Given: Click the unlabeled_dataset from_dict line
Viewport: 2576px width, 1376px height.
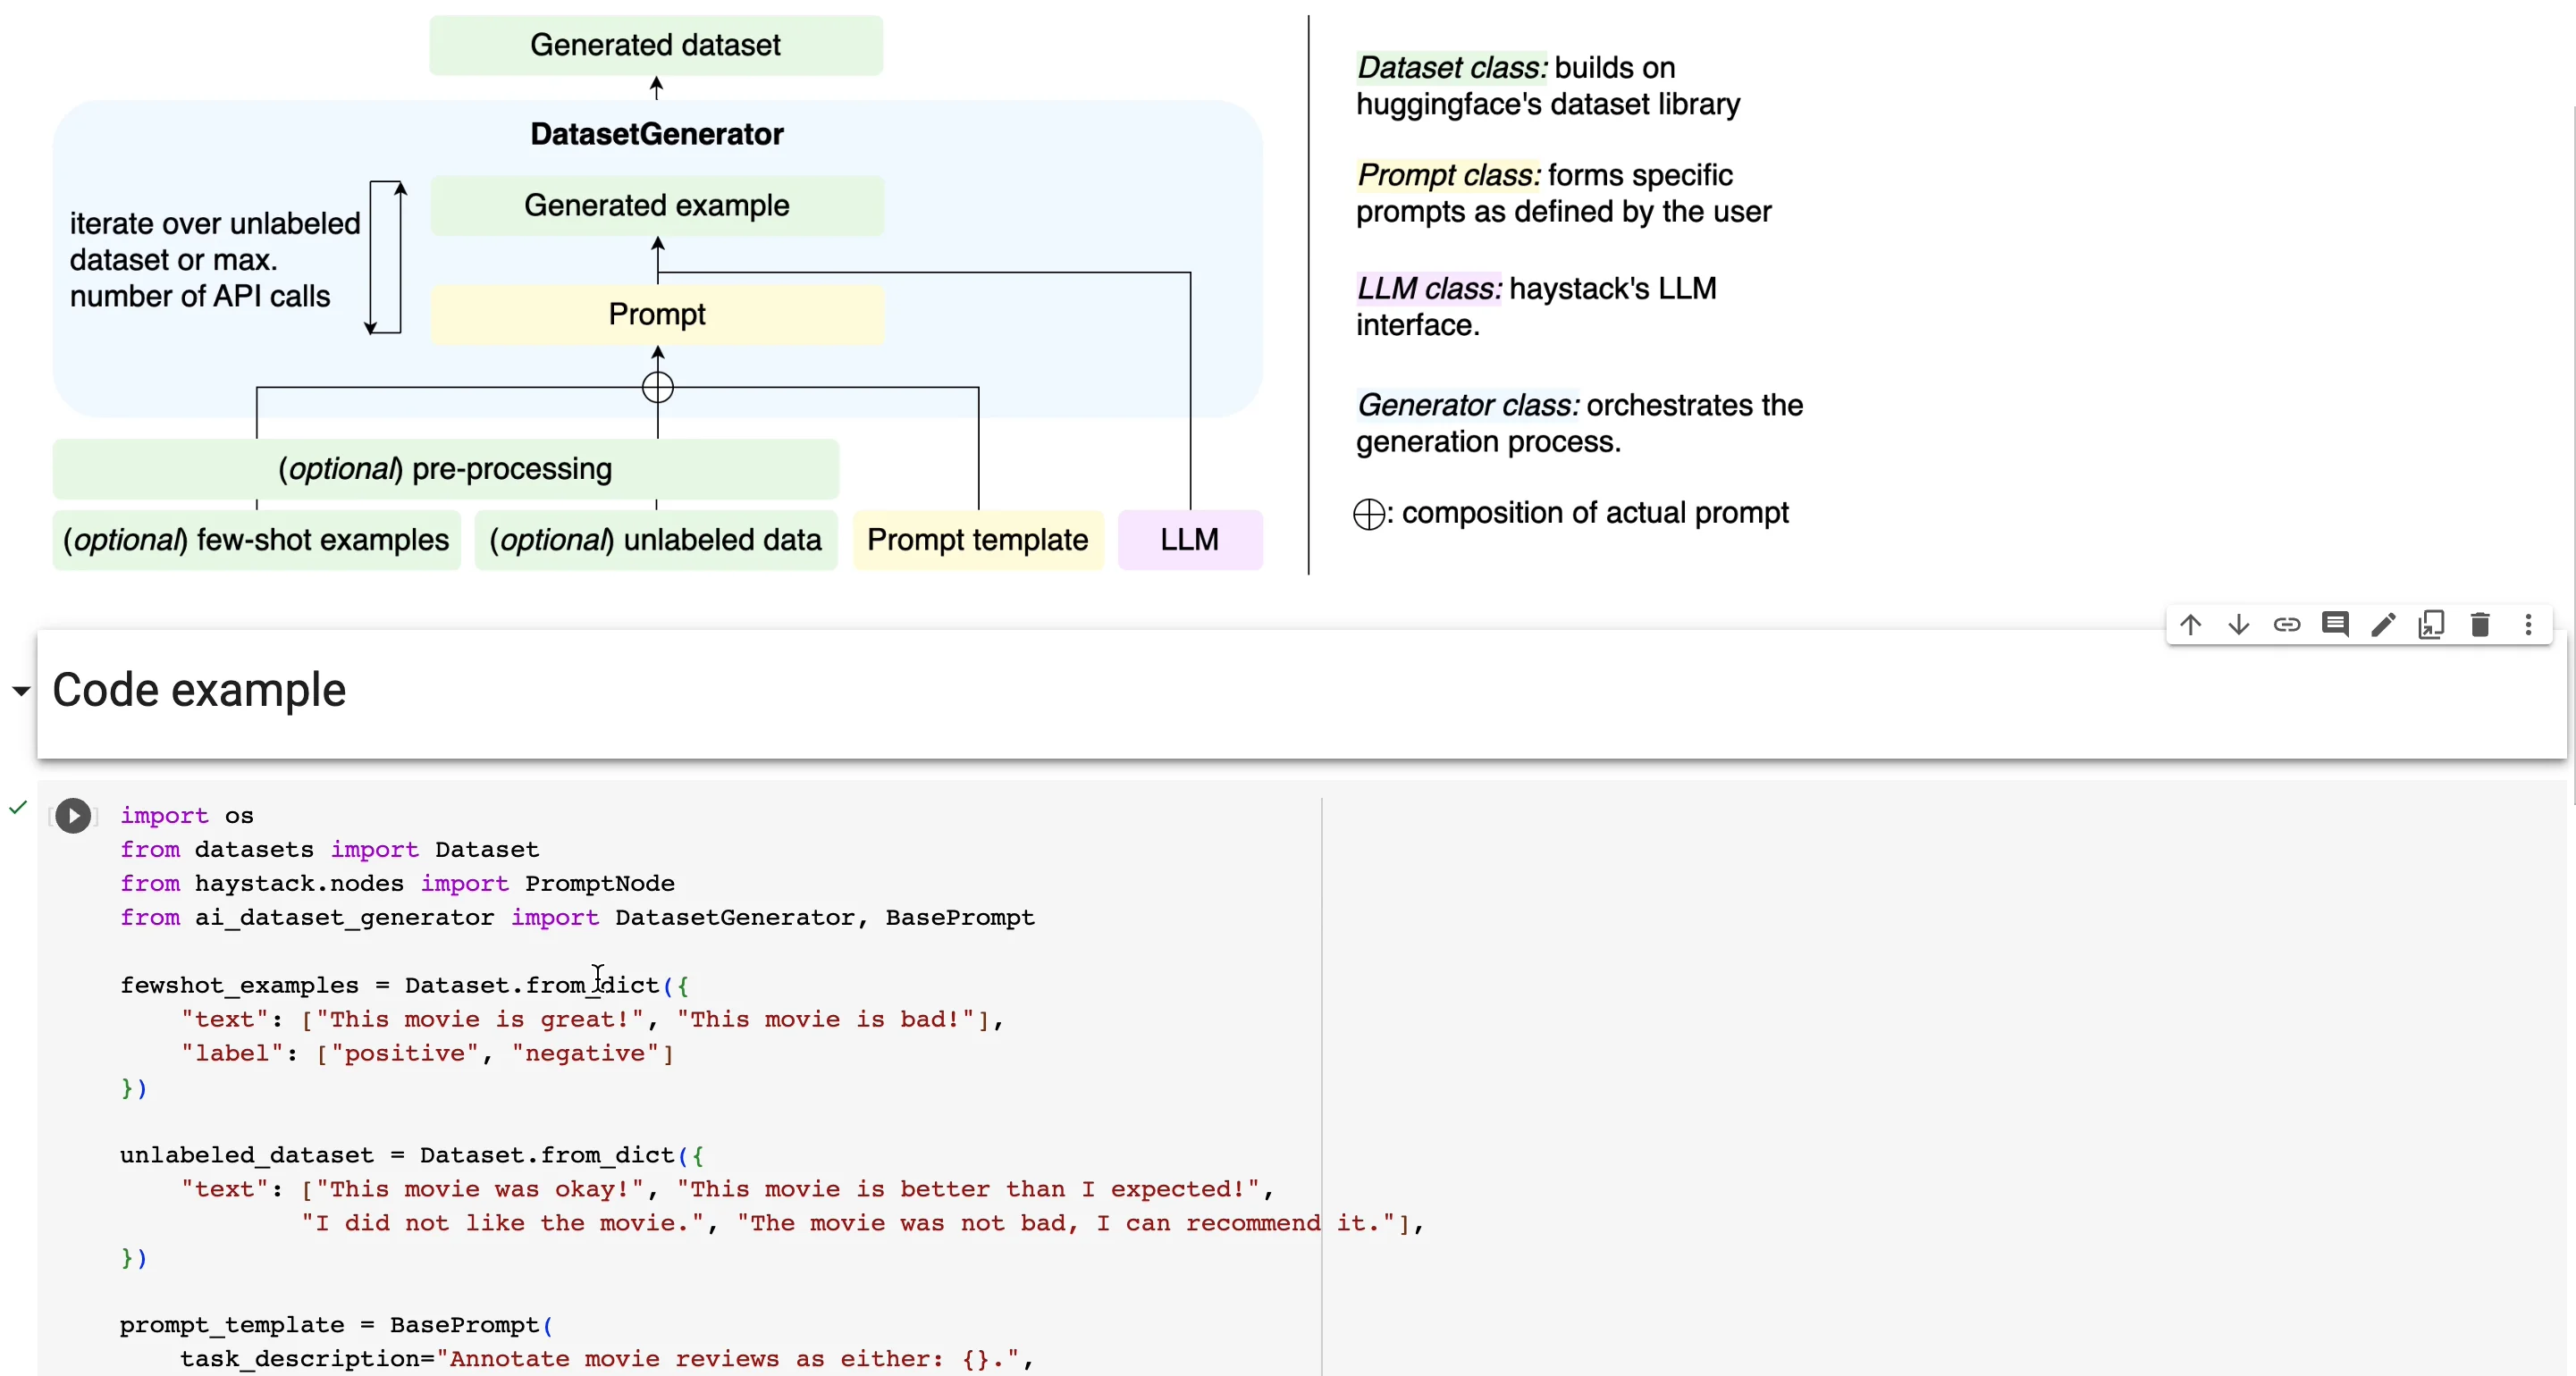Looking at the screenshot, I should pos(410,1156).
